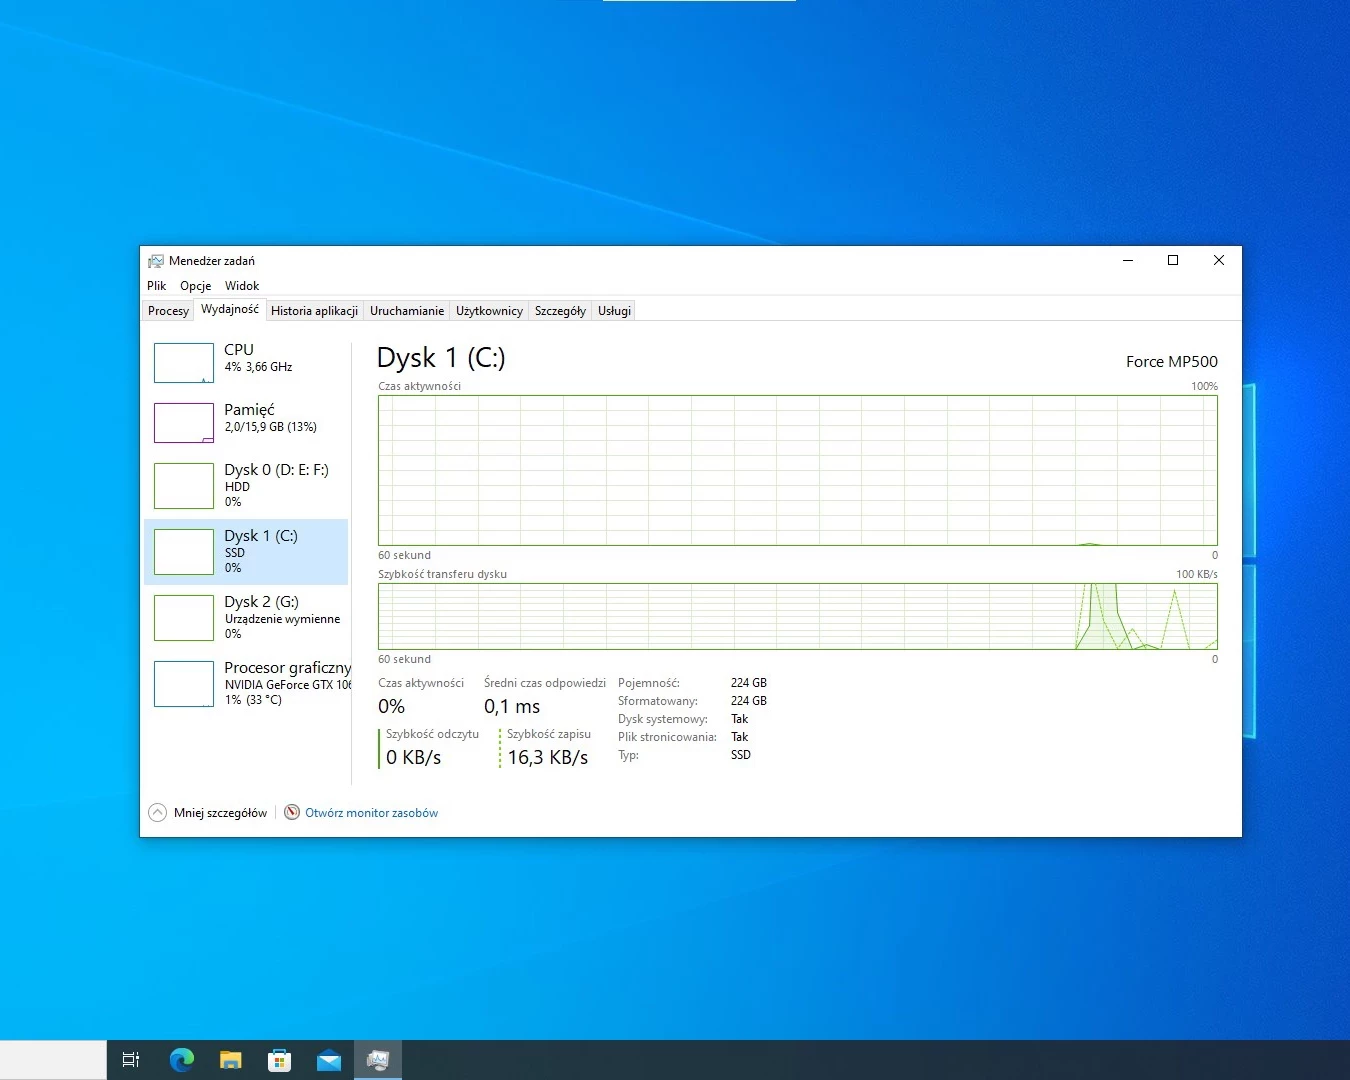Click the Mniej szczegółów chevron icon
Image resolution: width=1350 pixels, height=1080 pixels.
tap(158, 813)
